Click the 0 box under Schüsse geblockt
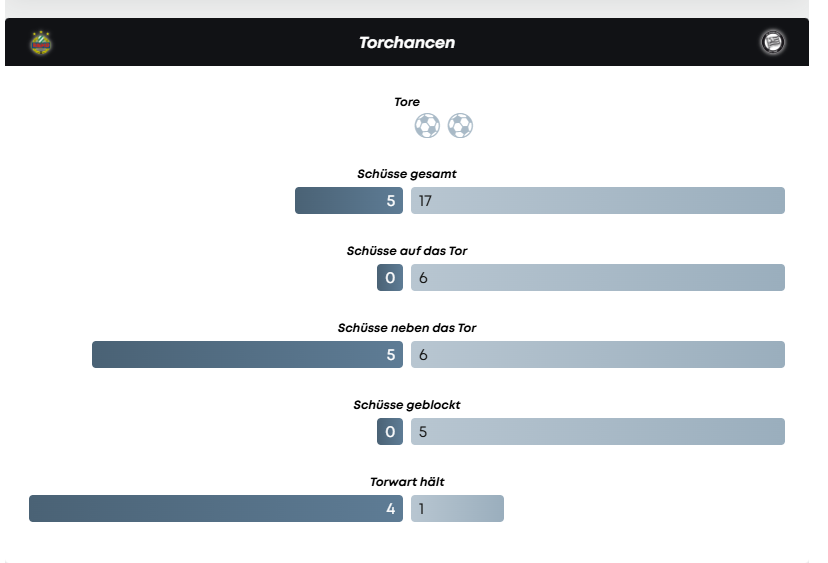Screen dimensions: 828x563 [390, 432]
